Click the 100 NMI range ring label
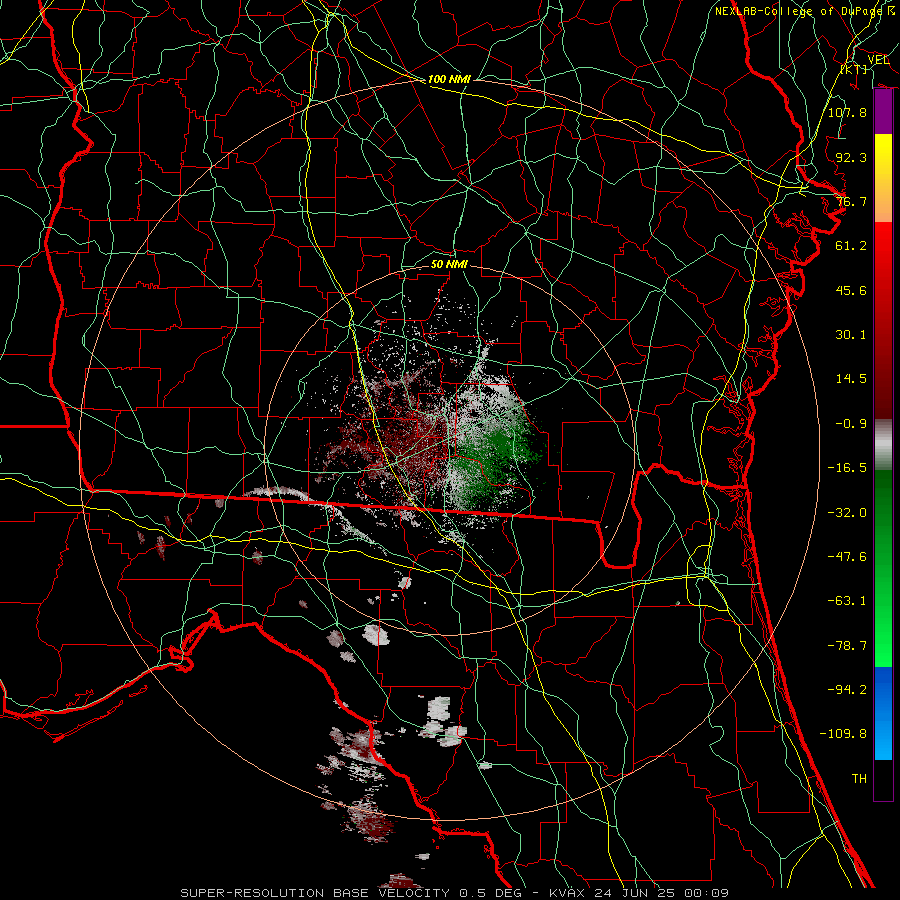Image resolution: width=900 pixels, height=900 pixels. [449, 79]
